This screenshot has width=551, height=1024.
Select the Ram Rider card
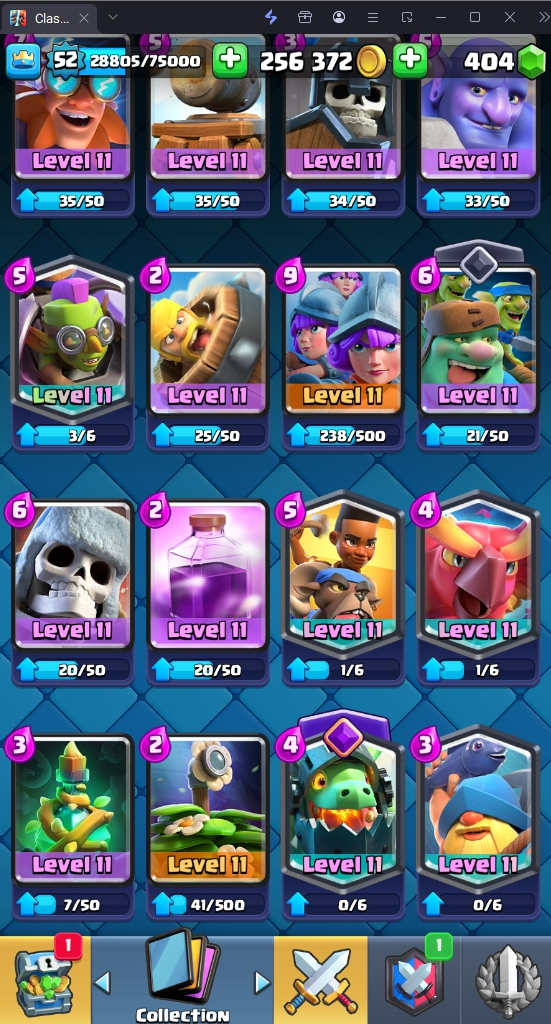pos(343,576)
